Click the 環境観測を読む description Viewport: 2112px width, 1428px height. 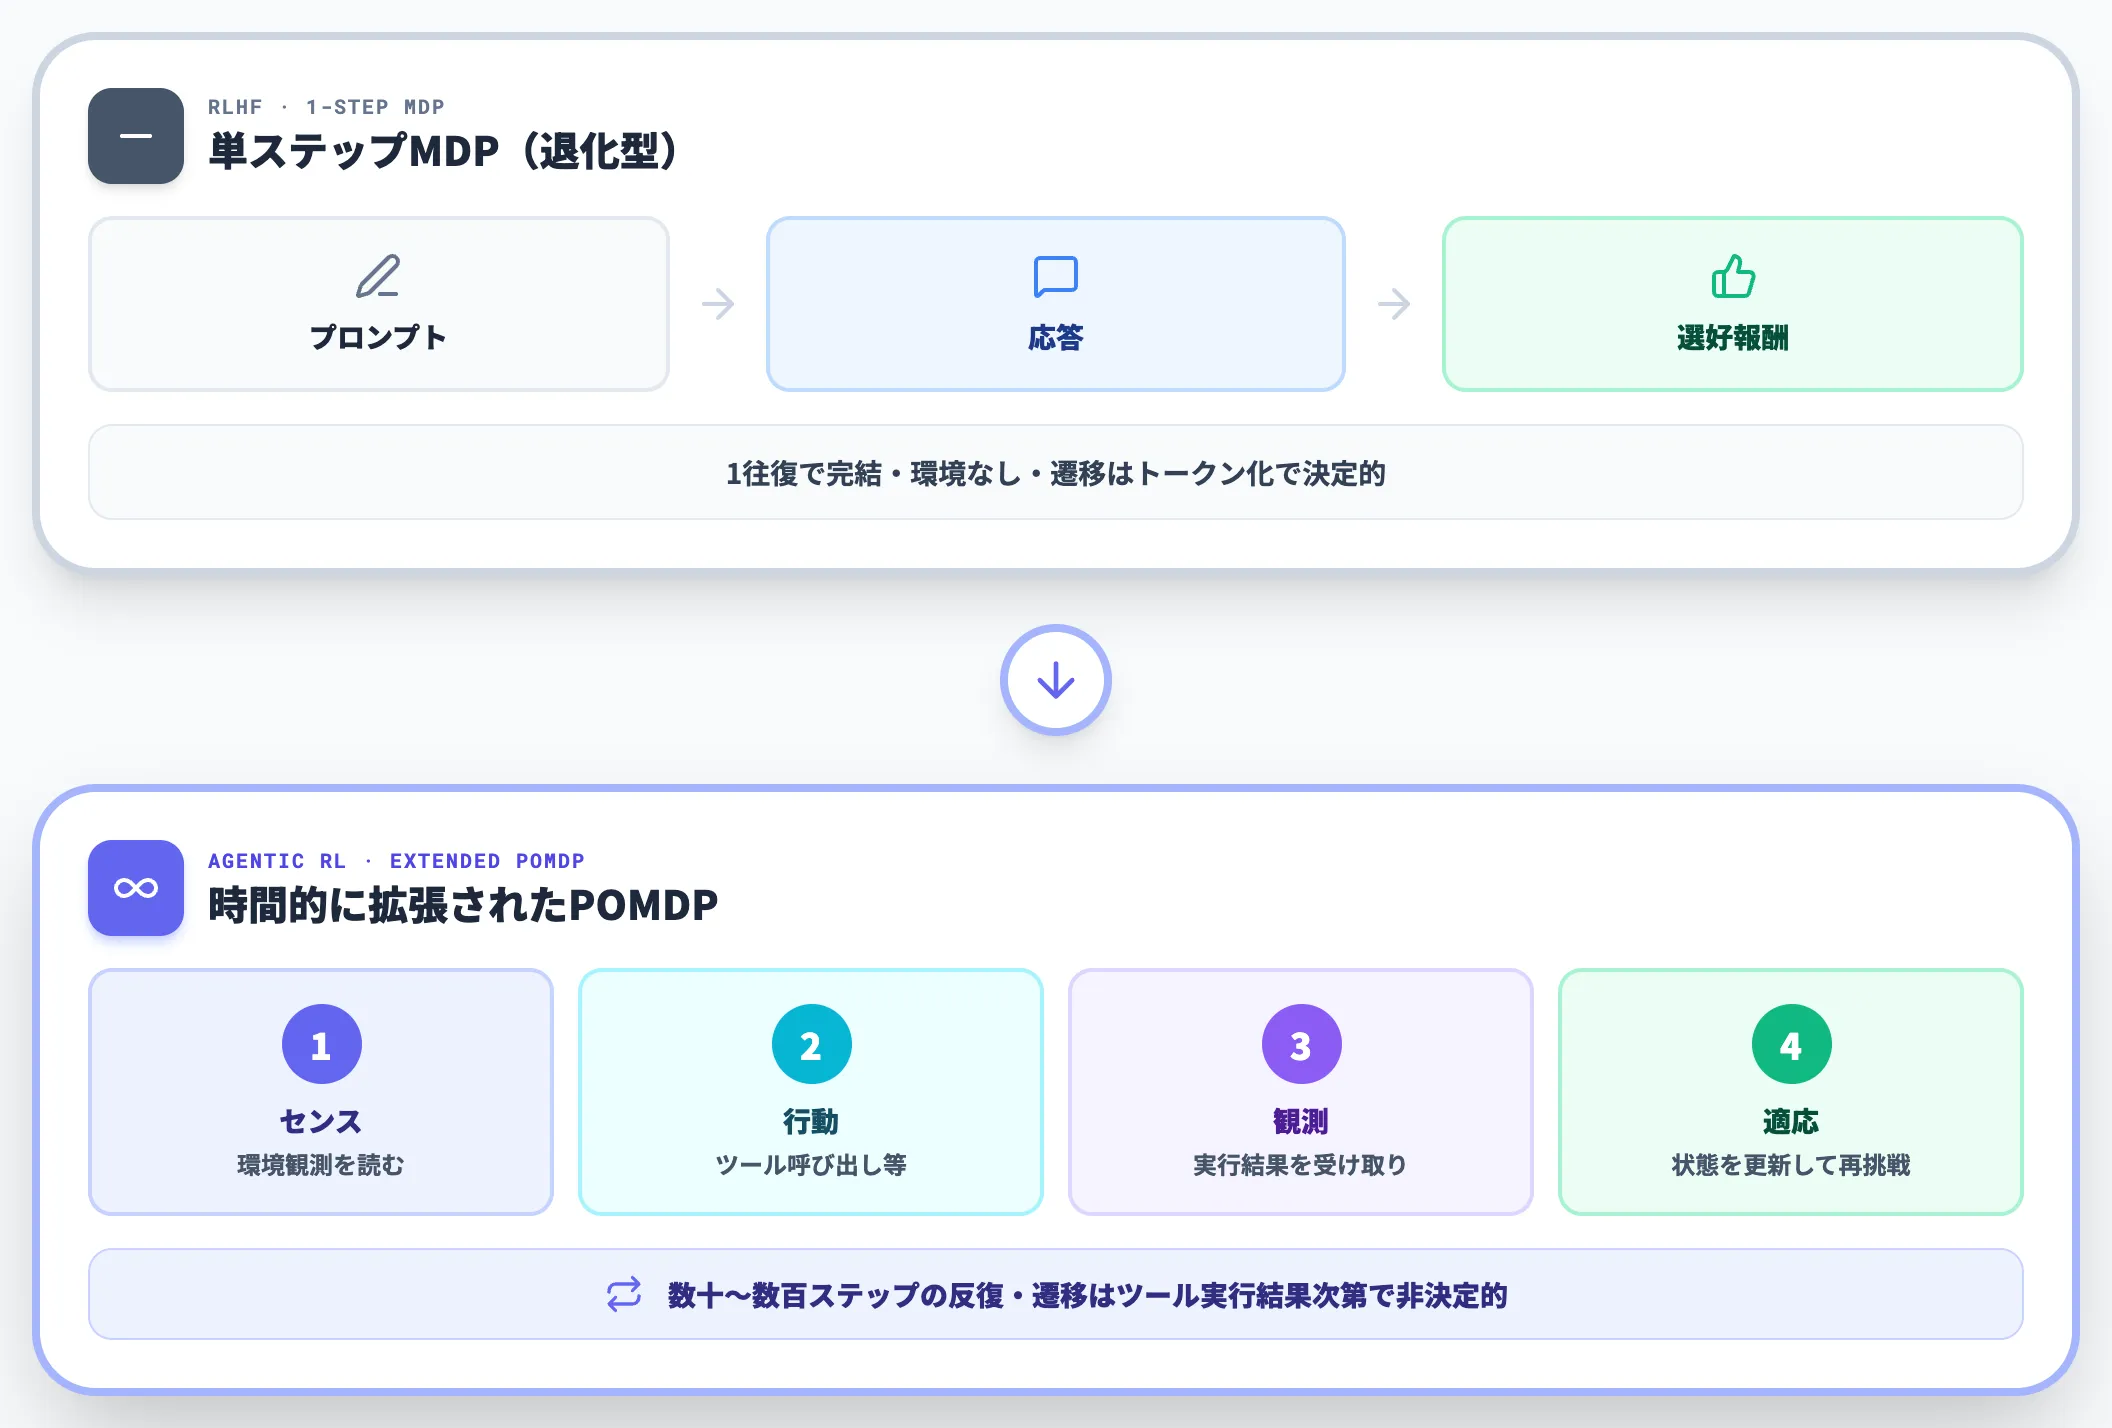pyautogui.click(x=321, y=1165)
